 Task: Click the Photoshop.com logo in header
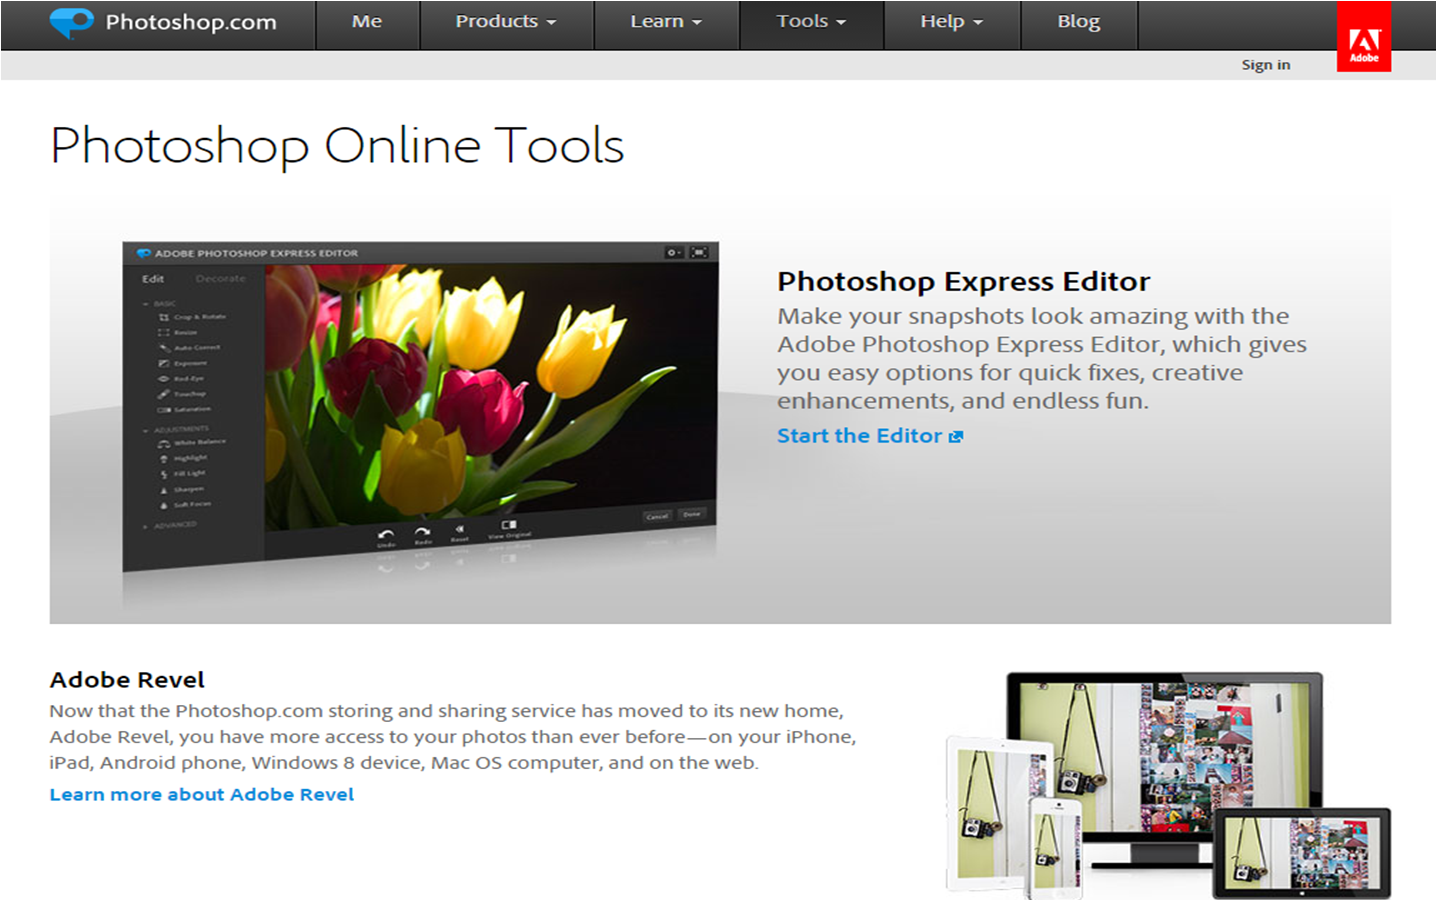(x=163, y=22)
